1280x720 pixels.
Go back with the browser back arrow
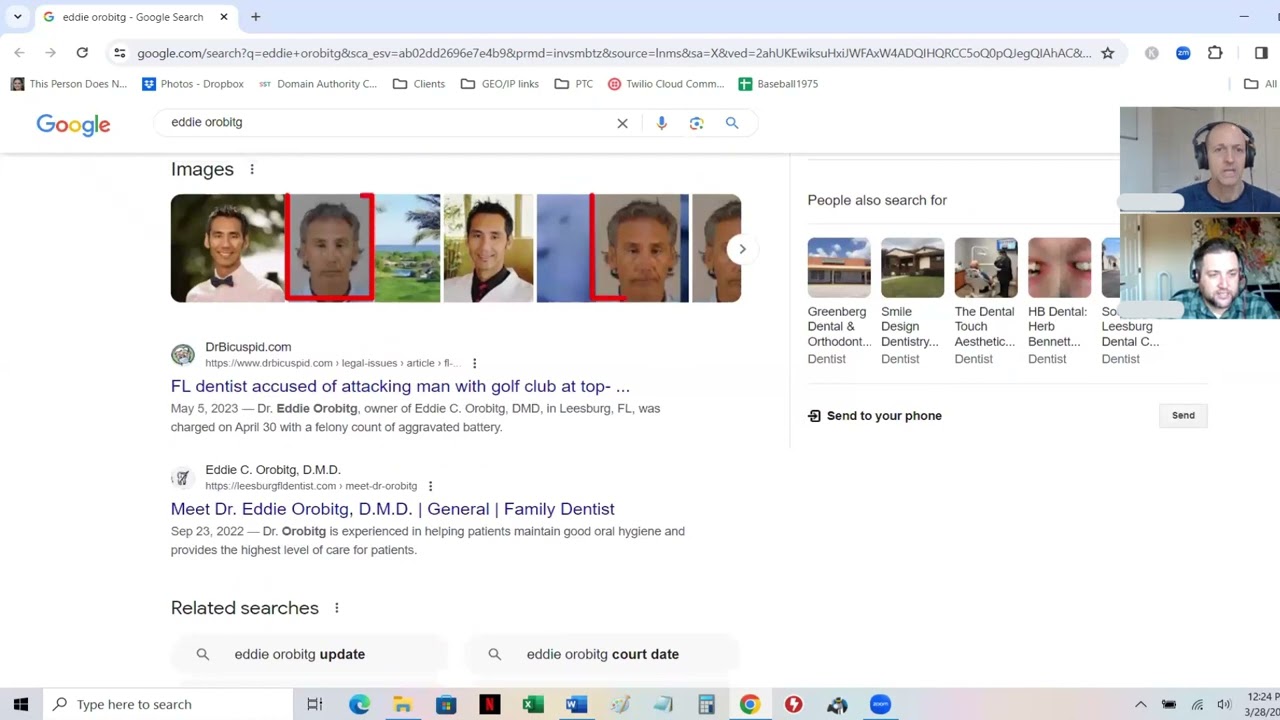[x=19, y=53]
